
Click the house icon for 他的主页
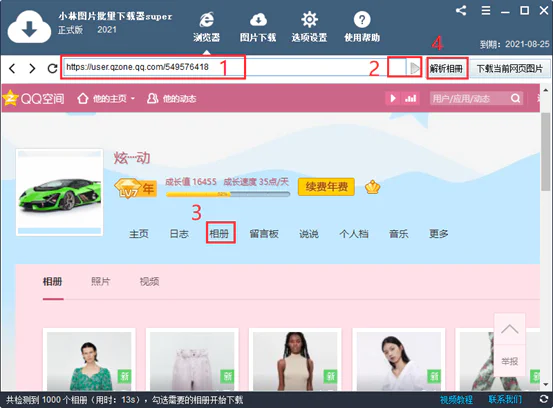point(83,98)
